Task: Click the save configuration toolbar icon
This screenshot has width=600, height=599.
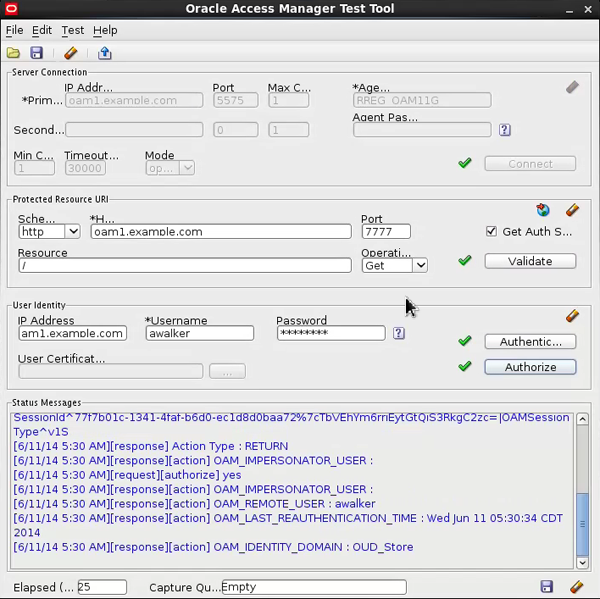Action: [36, 53]
